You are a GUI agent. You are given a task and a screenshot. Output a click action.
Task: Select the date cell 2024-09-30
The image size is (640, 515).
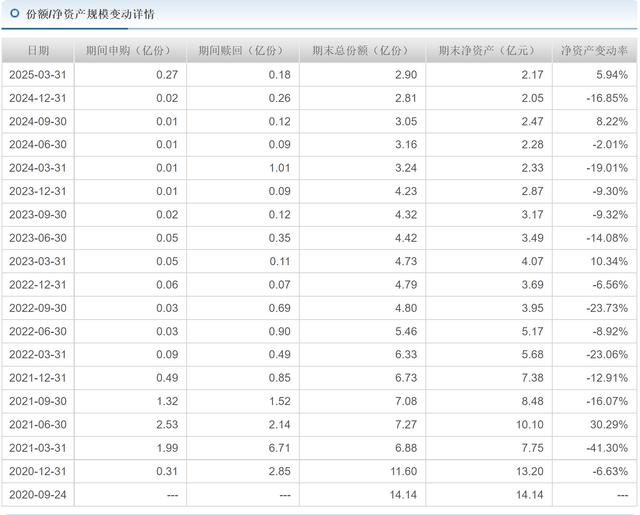tap(38, 122)
